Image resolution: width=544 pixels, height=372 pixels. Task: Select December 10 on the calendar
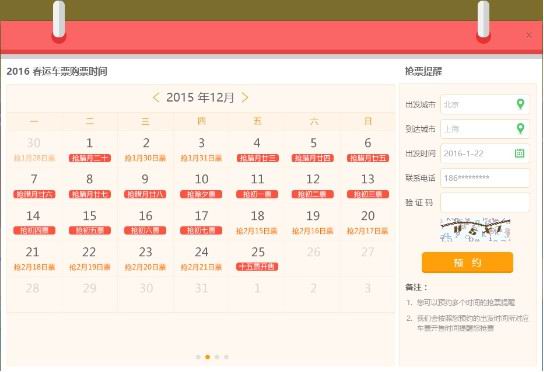pos(202,179)
